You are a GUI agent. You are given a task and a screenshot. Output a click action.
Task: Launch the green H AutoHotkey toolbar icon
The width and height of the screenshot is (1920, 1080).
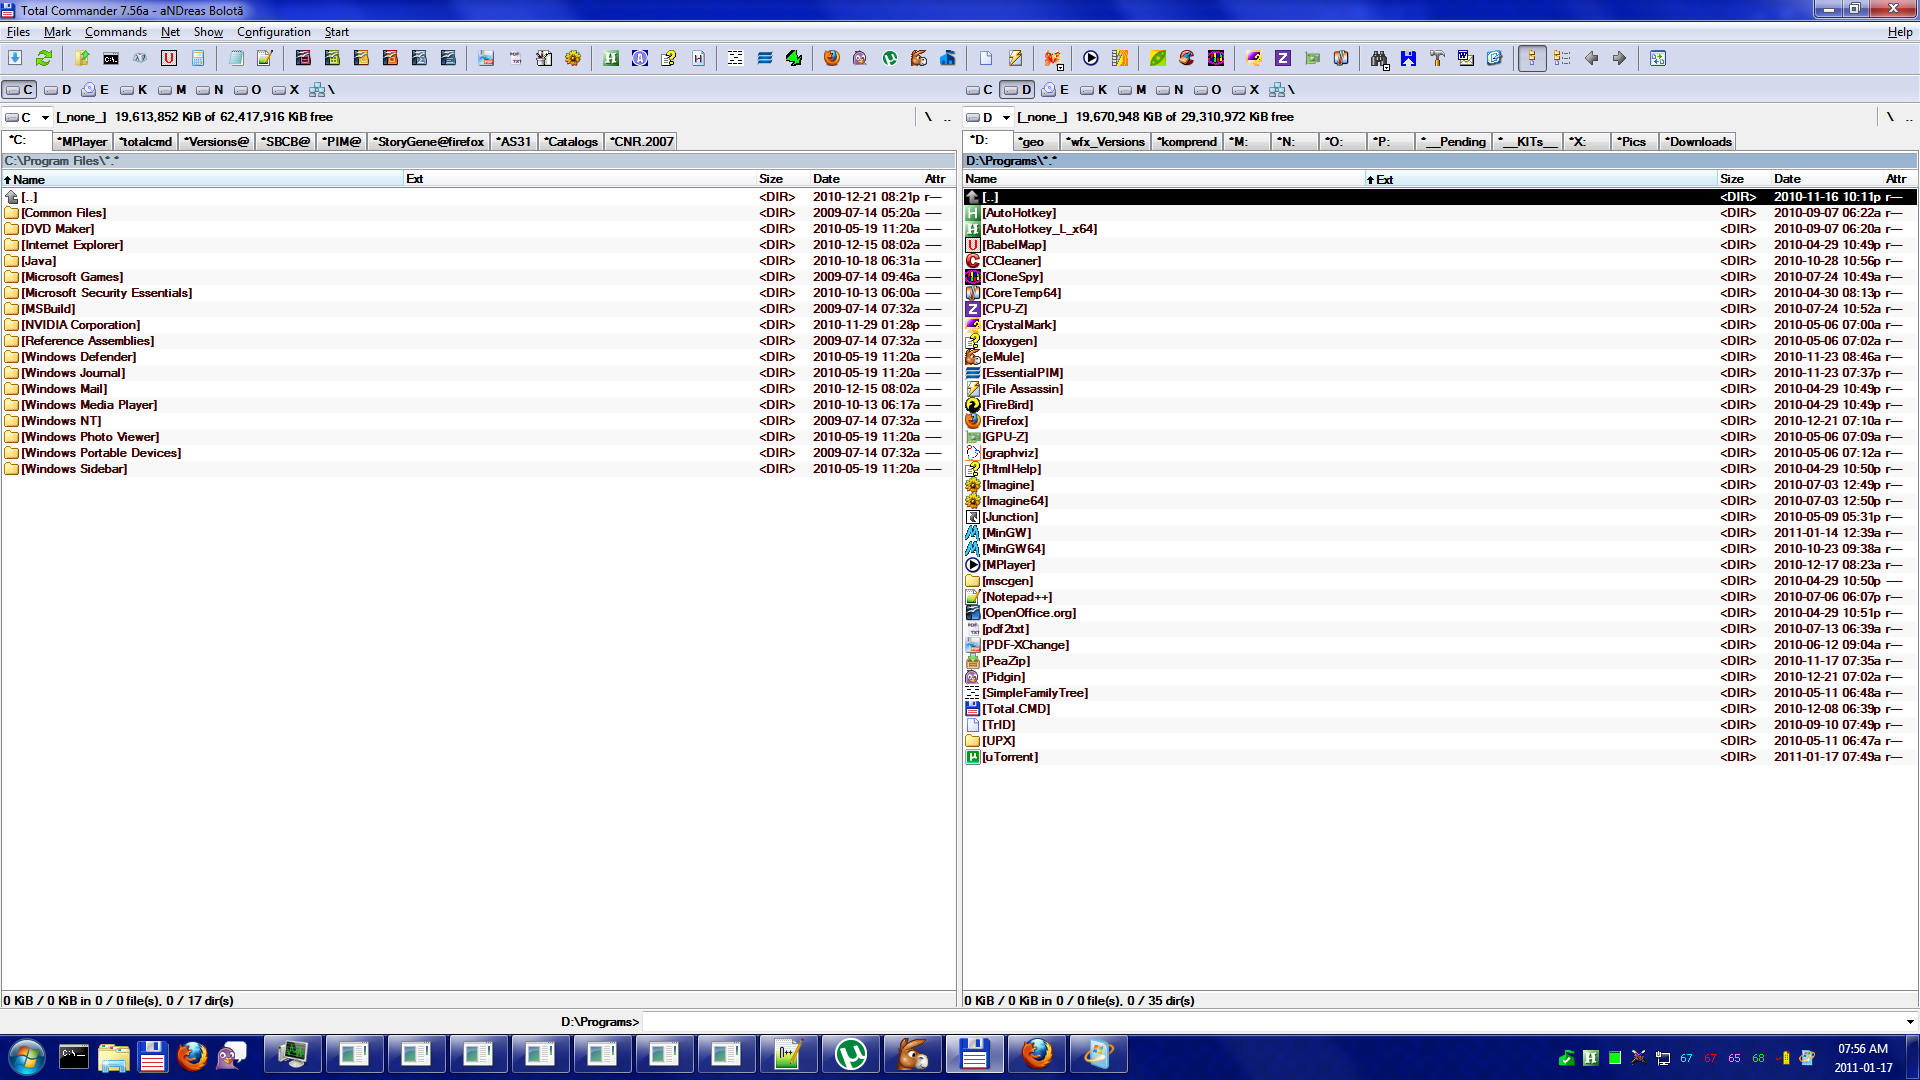611,58
